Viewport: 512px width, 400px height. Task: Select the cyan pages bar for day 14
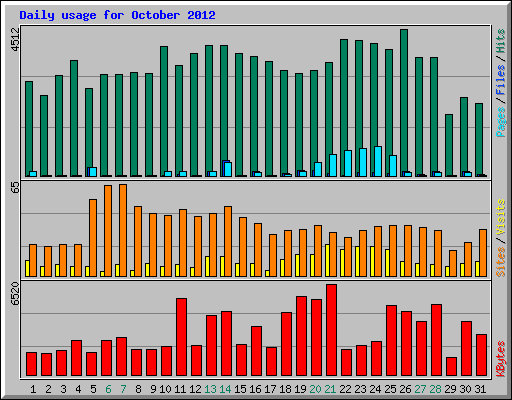click(228, 169)
